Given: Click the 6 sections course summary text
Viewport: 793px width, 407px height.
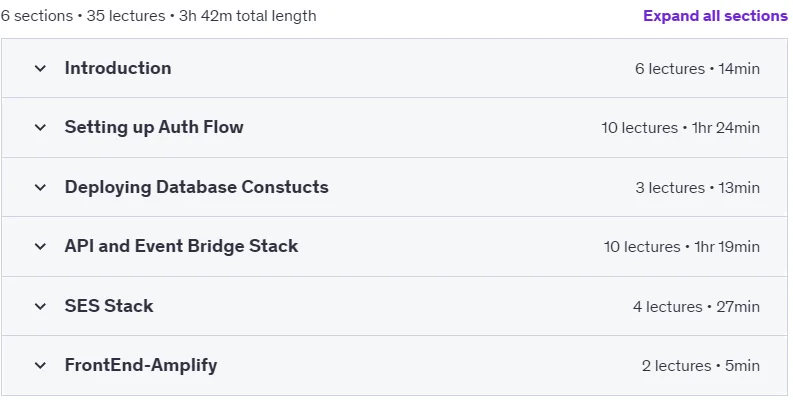Looking at the screenshot, I should (x=158, y=16).
